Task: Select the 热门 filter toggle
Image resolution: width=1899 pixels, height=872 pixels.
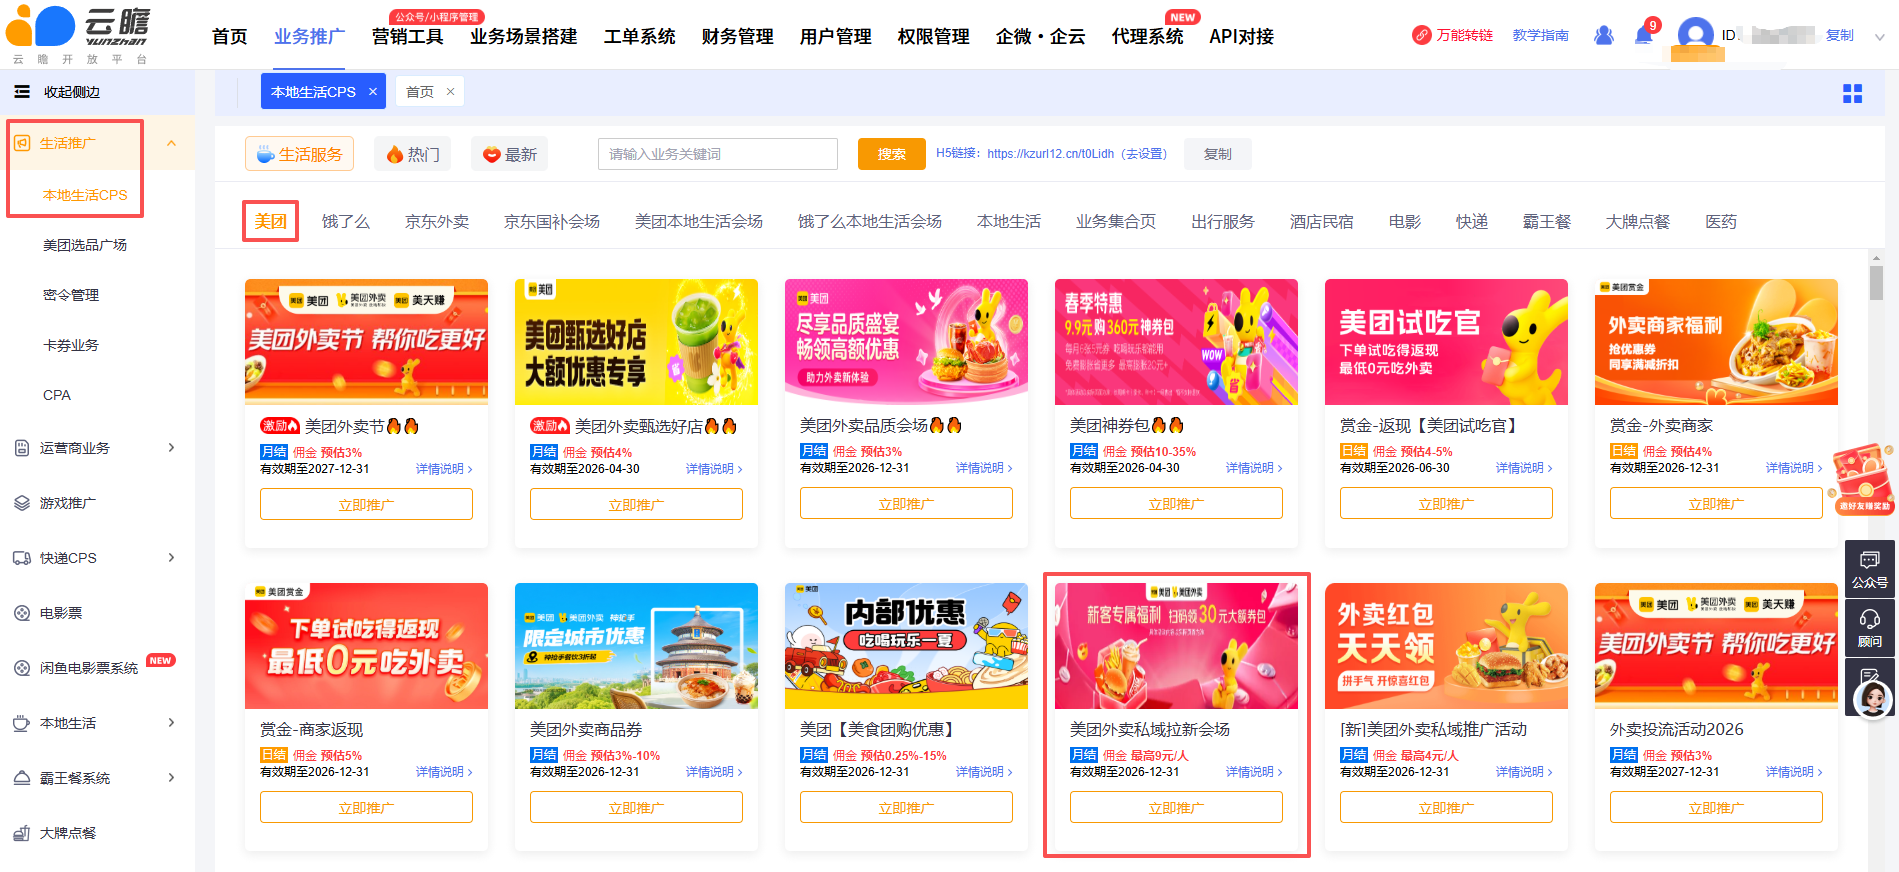Action: (x=413, y=154)
